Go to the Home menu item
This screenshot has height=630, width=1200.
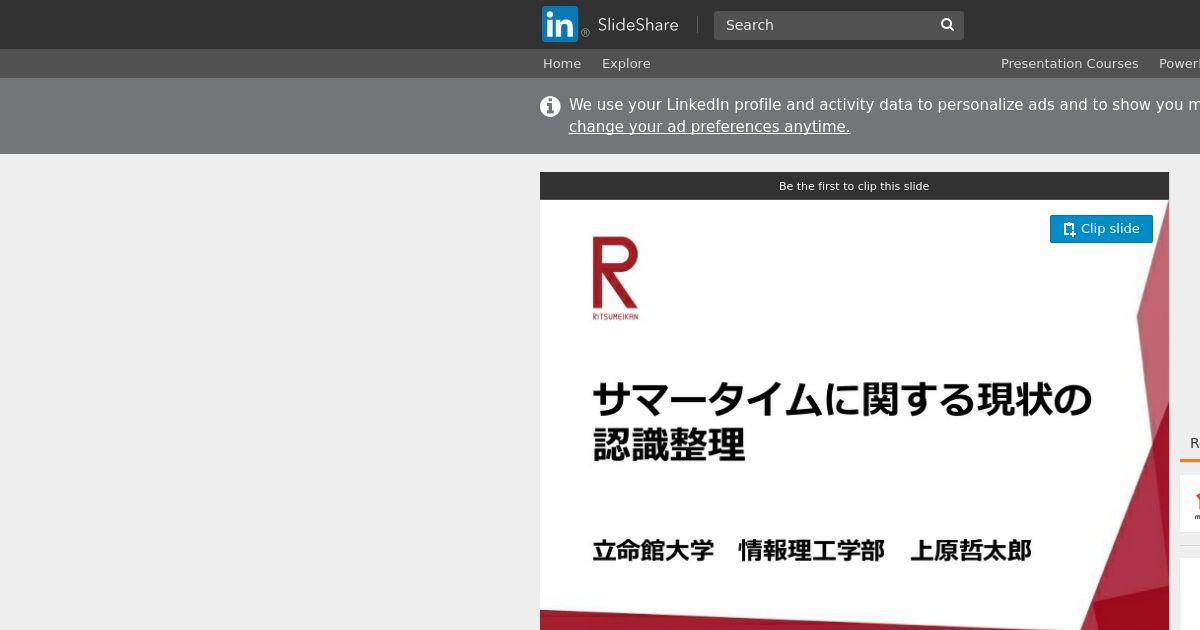(562, 63)
